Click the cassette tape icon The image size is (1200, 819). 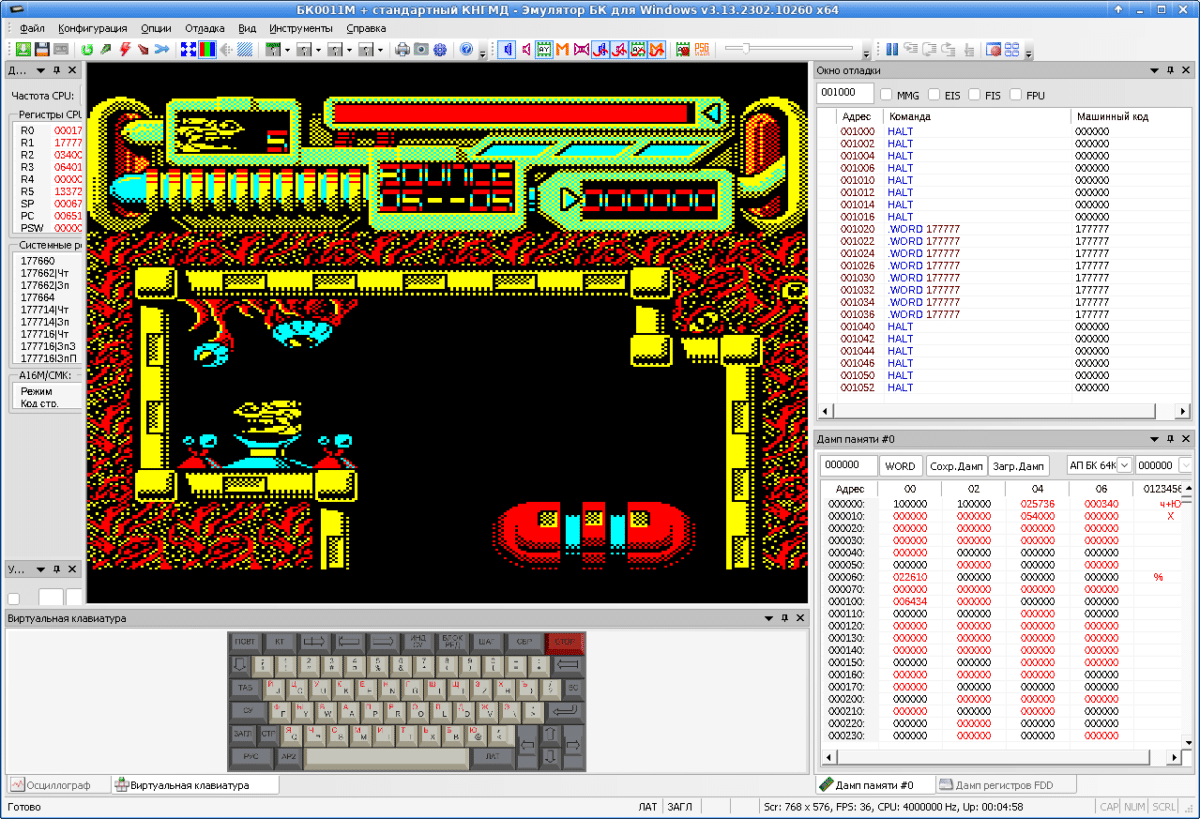[x=61, y=49]
